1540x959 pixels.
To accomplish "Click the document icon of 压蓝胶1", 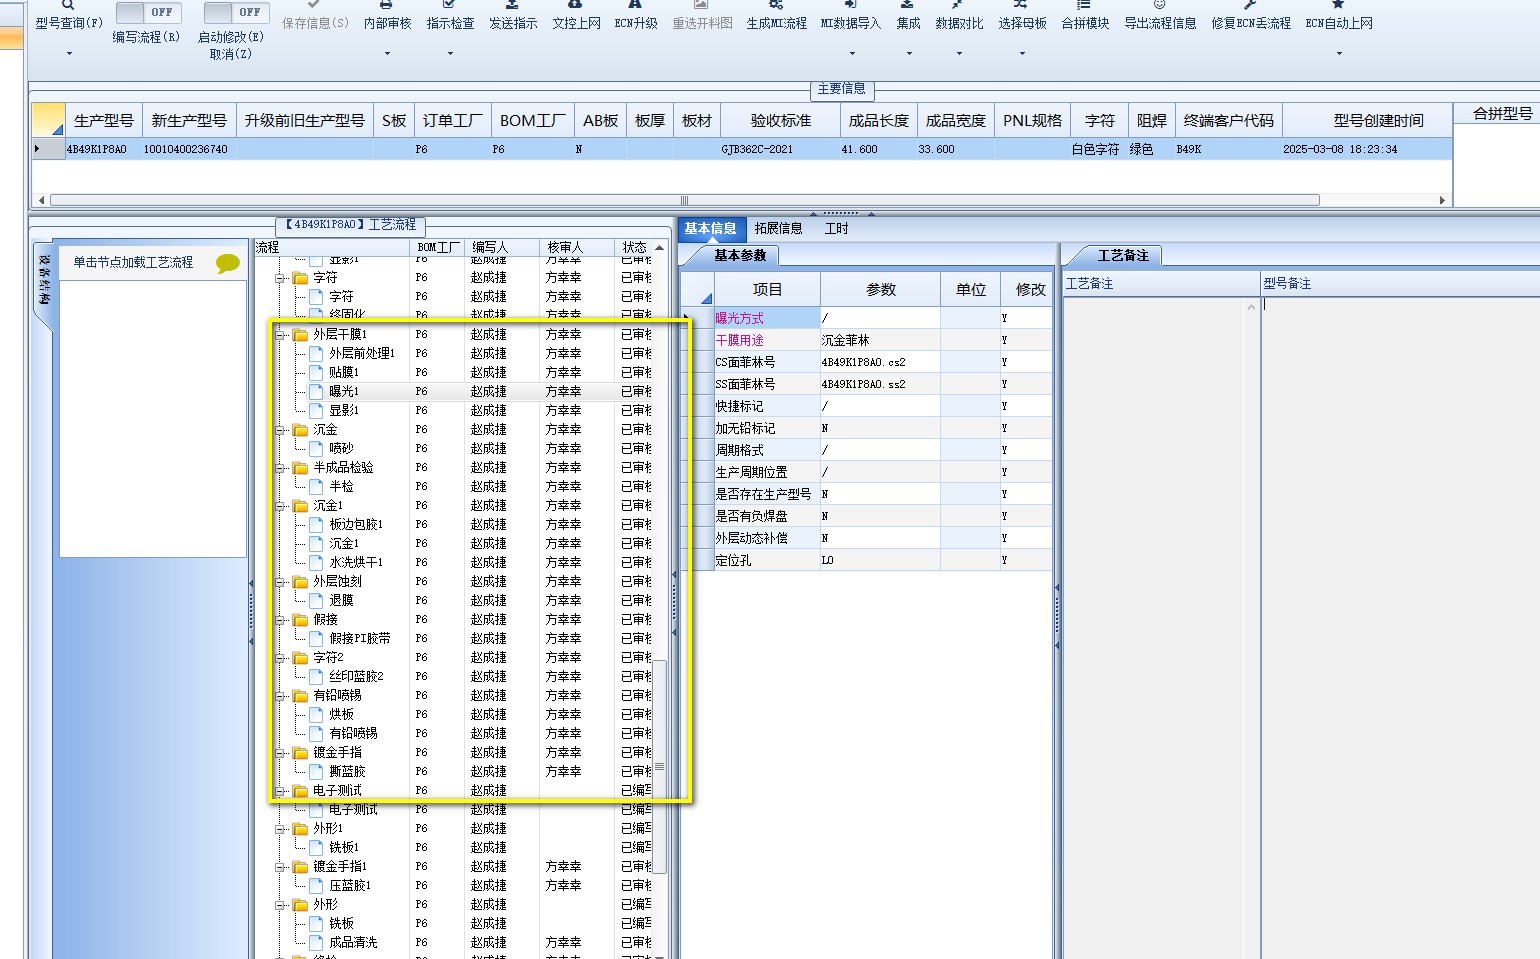I will click(x=316, y=885).
